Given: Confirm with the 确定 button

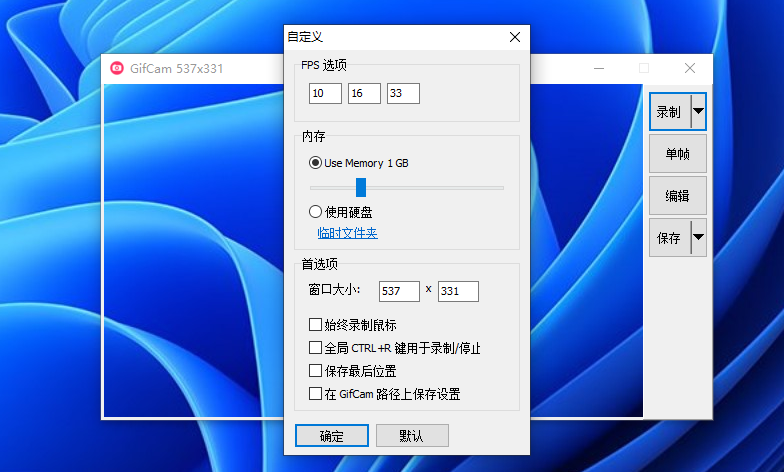Looking at the screenshot, I should (x=332, y=436).
